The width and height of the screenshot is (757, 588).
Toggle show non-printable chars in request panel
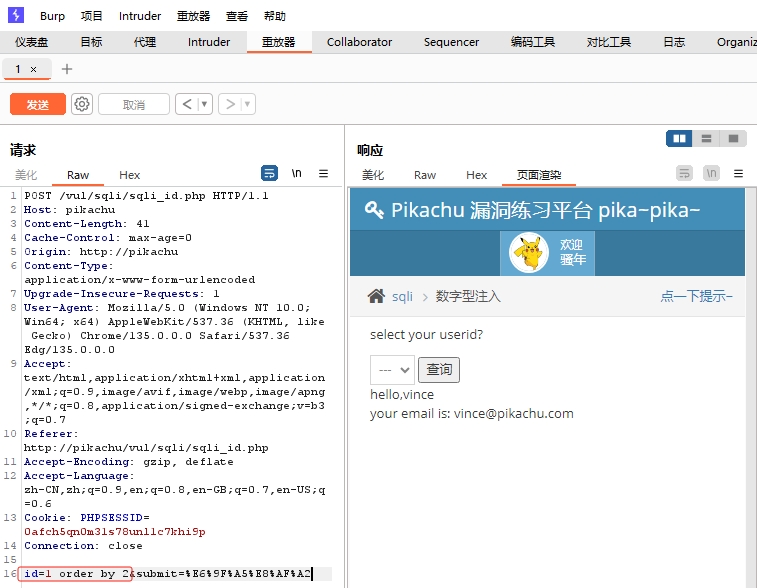click(x=296, y=173)
